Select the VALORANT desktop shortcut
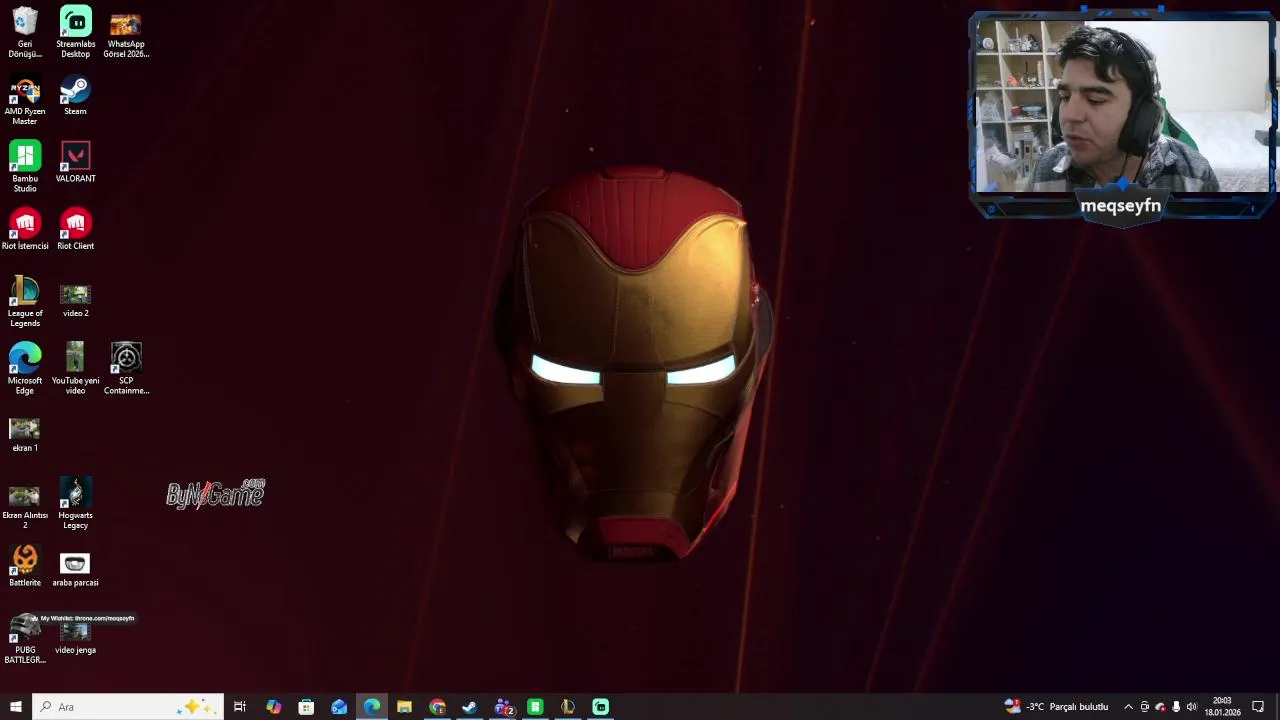1280x720 pixels. pos(75,163)
